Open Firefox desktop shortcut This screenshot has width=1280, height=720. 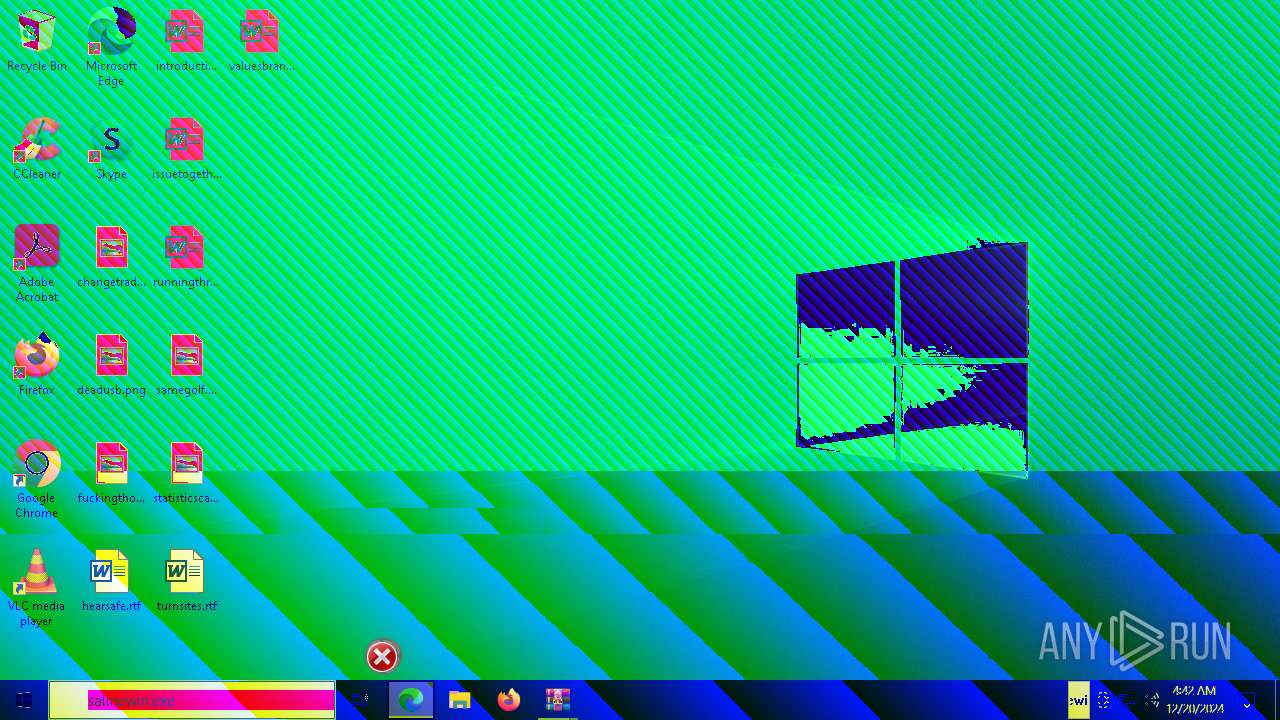[x=37, y=365]
